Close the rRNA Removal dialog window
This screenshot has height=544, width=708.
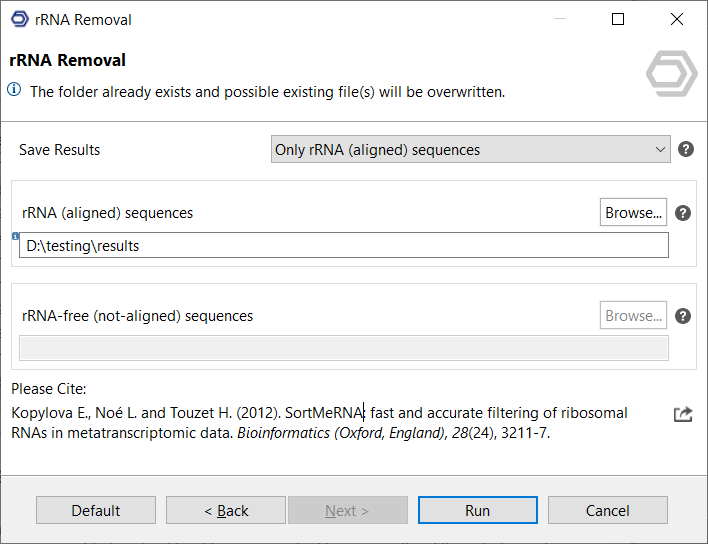(x=677, y=20)
